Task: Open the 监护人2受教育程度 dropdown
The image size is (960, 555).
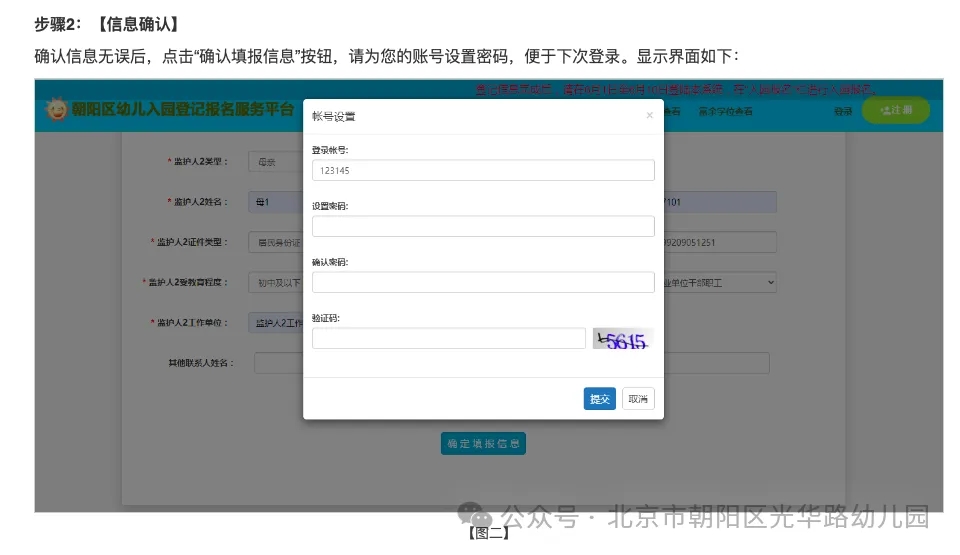Action: 276,282
